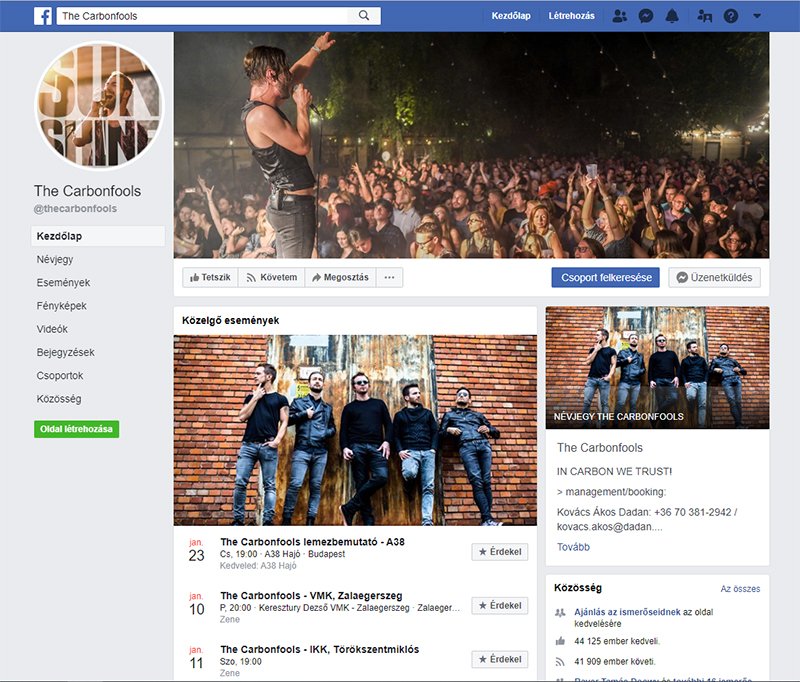Click the quick help question mark icon

coord(731,16)
